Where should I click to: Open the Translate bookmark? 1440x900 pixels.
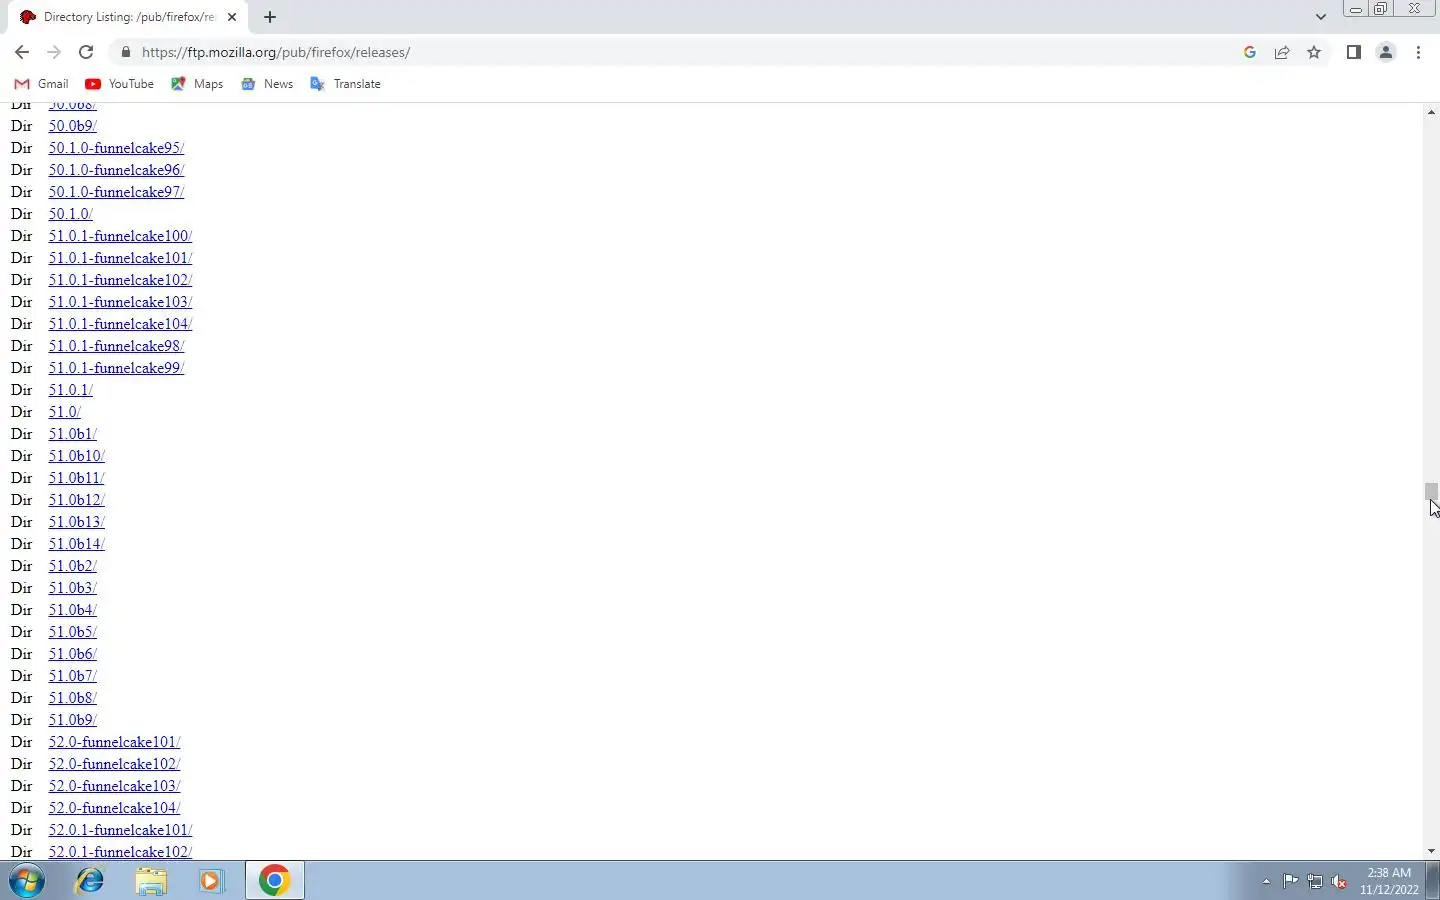coord(345,84)
